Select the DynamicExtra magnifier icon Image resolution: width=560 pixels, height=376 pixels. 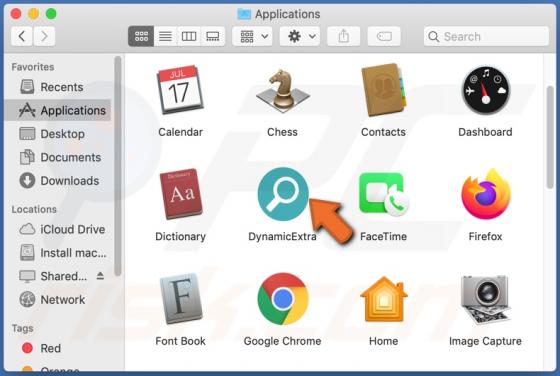(283, 194)
